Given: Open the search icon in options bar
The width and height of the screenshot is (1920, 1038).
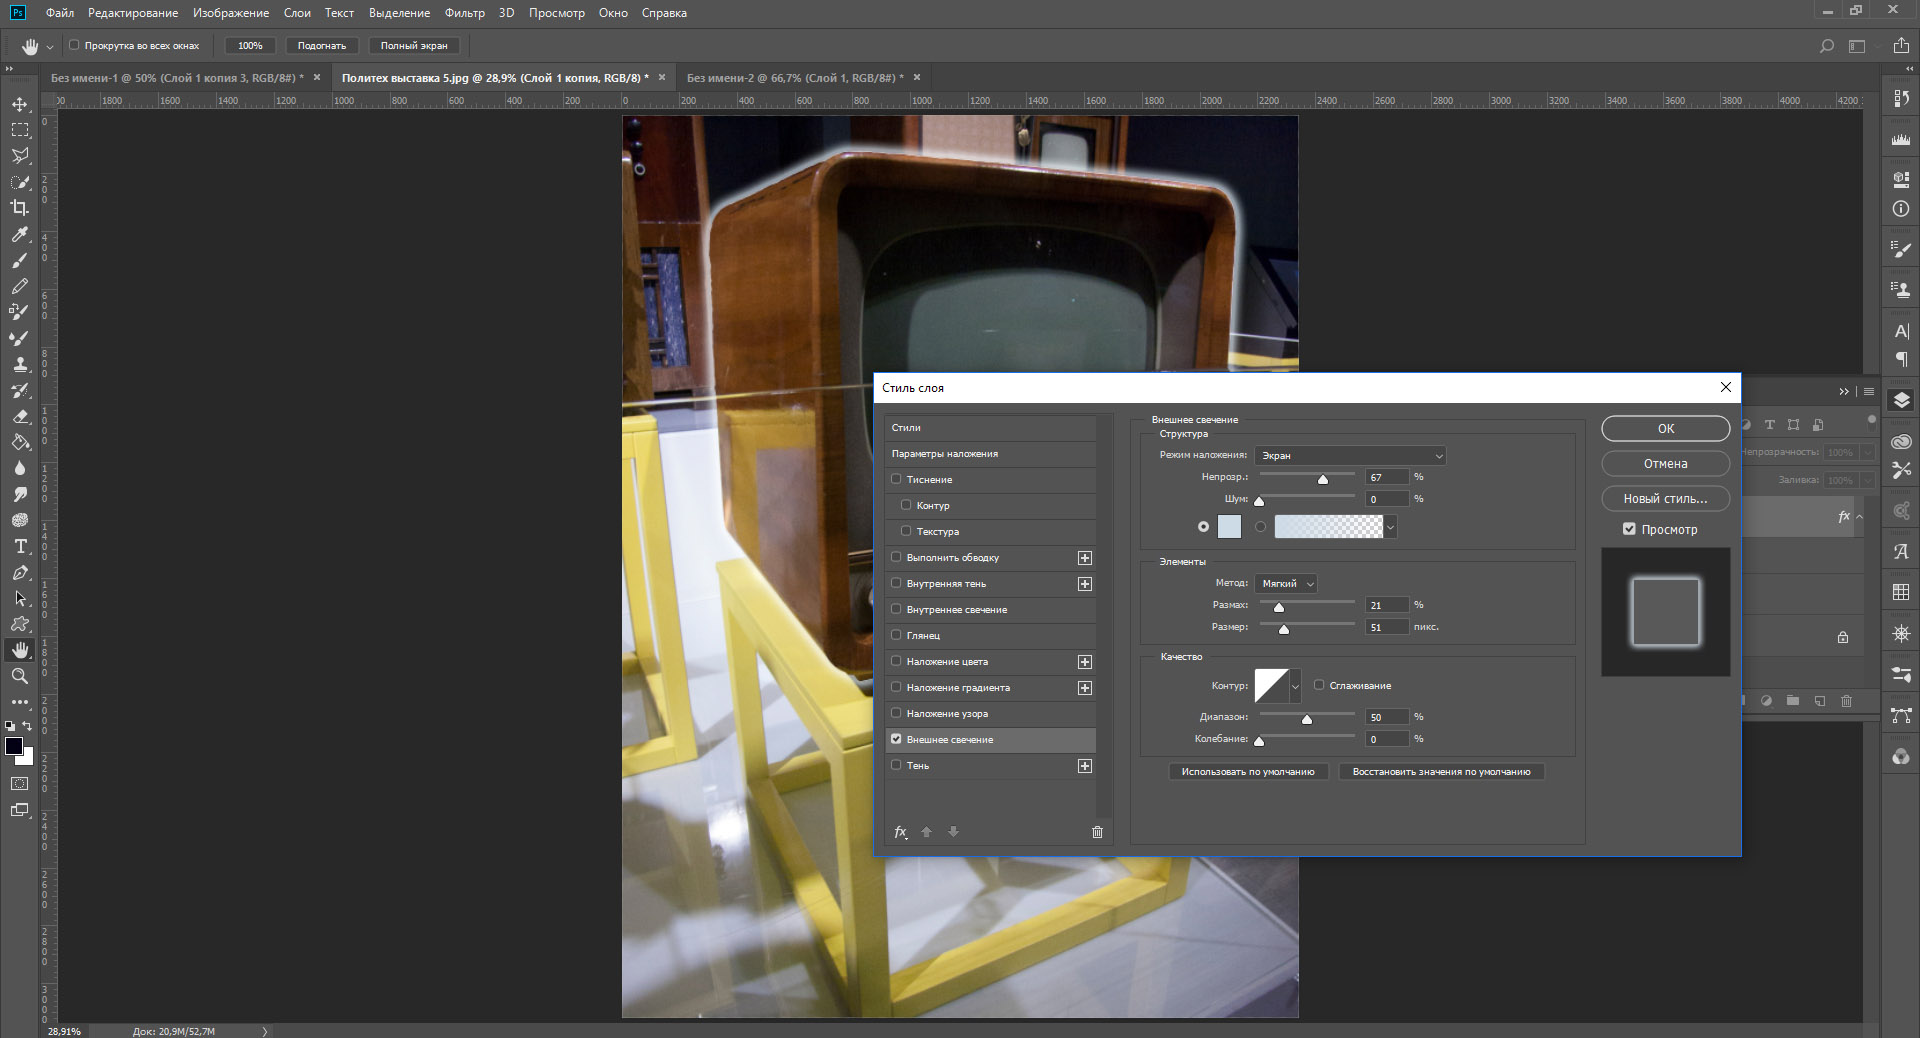Looking at the screenshot, I should [x=1826, y=46].
